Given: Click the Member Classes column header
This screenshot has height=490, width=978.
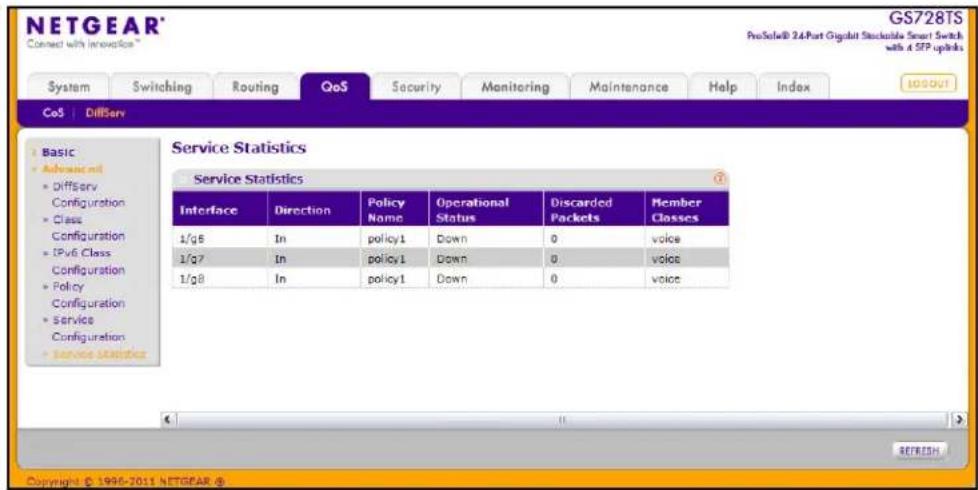Looking at the screenshot, I should coord(686,210).
